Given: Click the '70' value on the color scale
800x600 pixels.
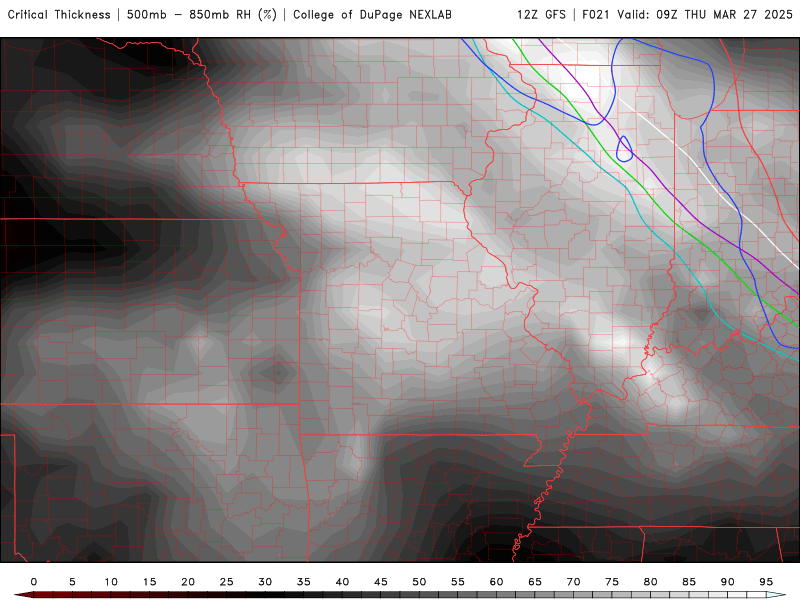Looking at the screenshot, I should (x=573, y=582).
